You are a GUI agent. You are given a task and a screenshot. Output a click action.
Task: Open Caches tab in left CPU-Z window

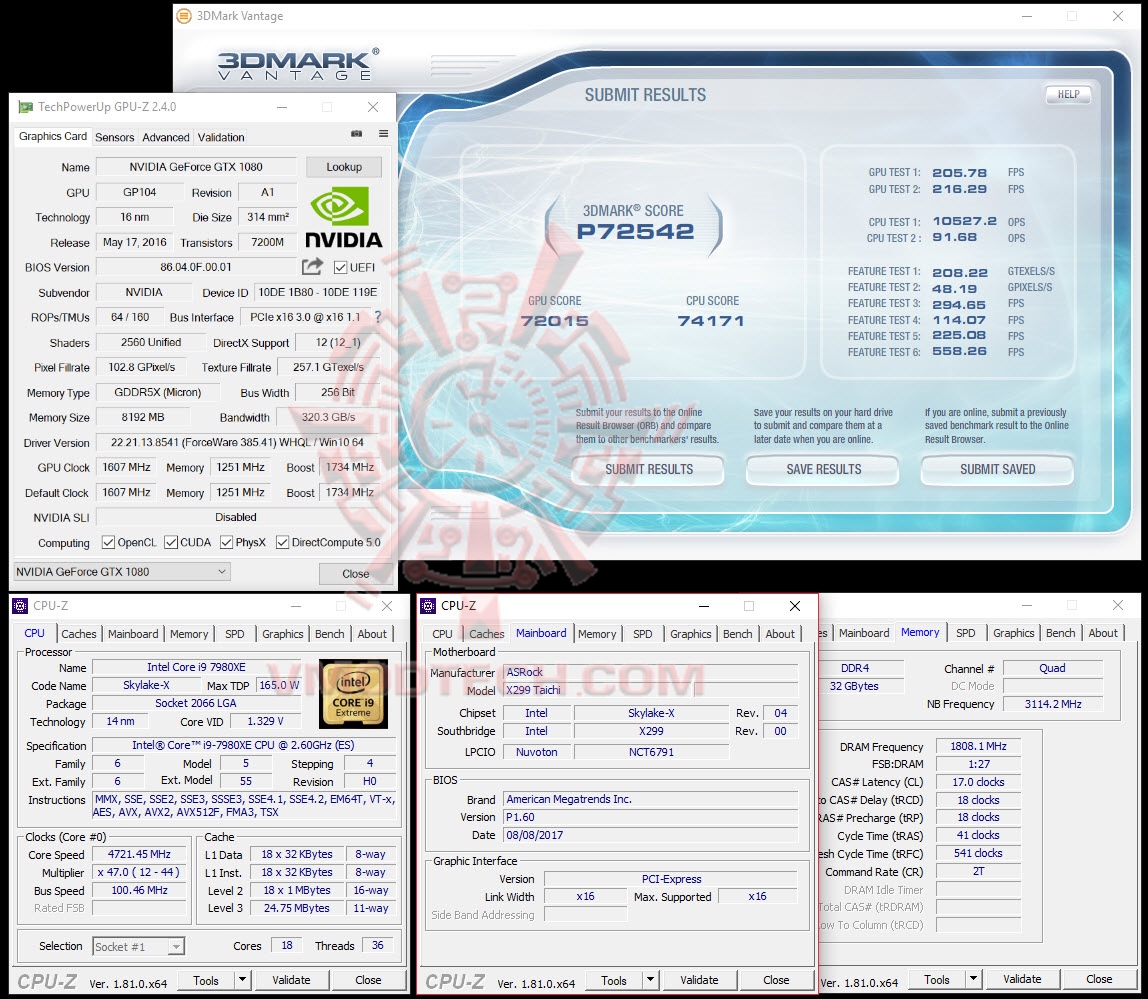[79, 634]
